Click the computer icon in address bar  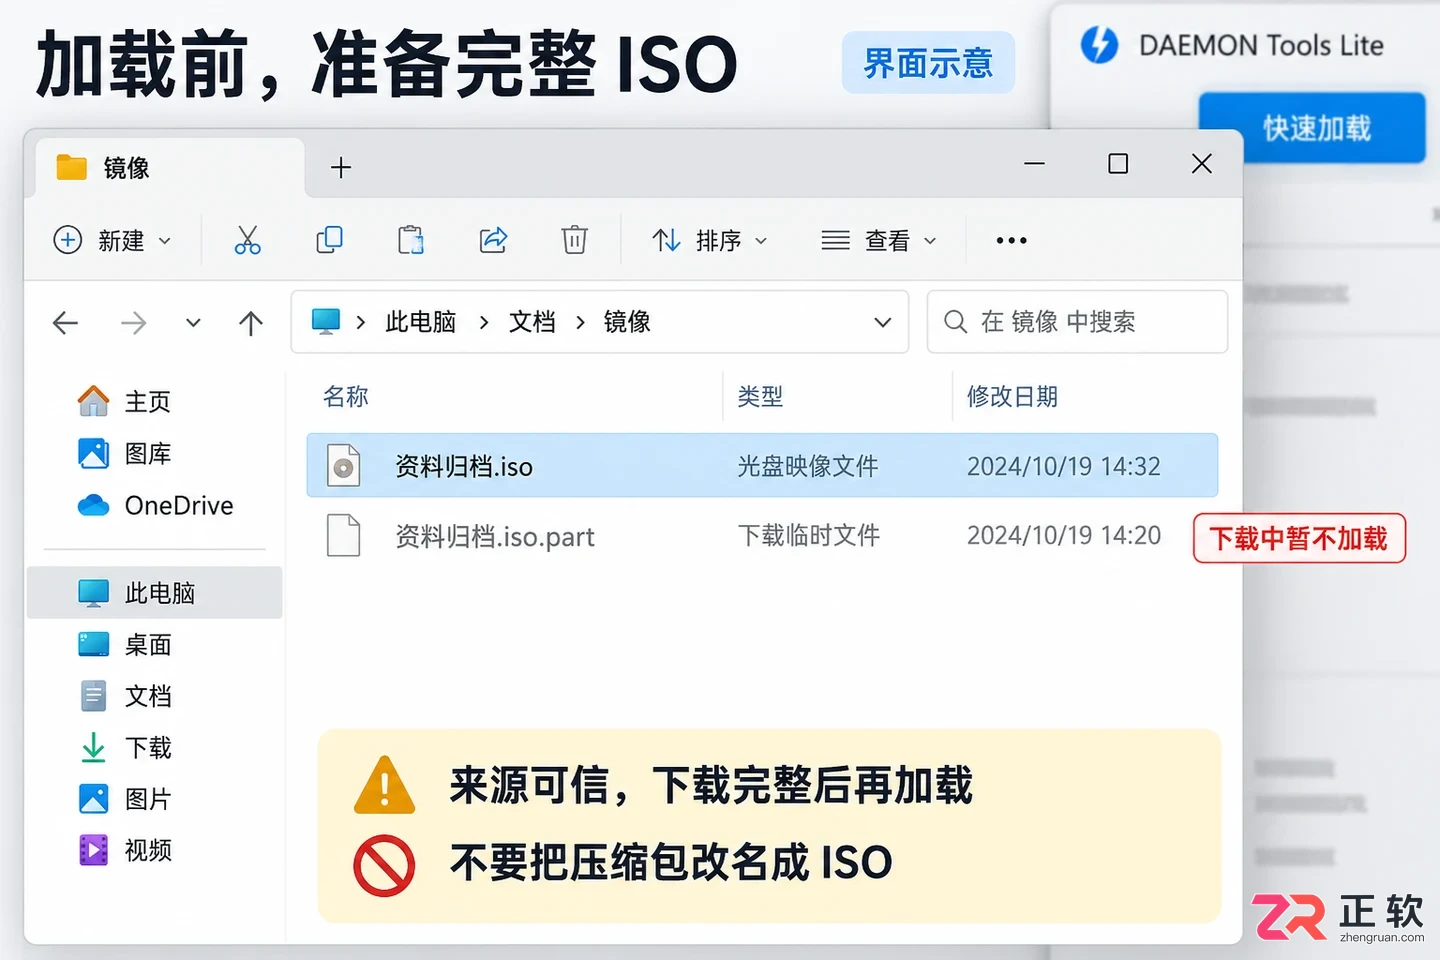[x=326, y=321]
